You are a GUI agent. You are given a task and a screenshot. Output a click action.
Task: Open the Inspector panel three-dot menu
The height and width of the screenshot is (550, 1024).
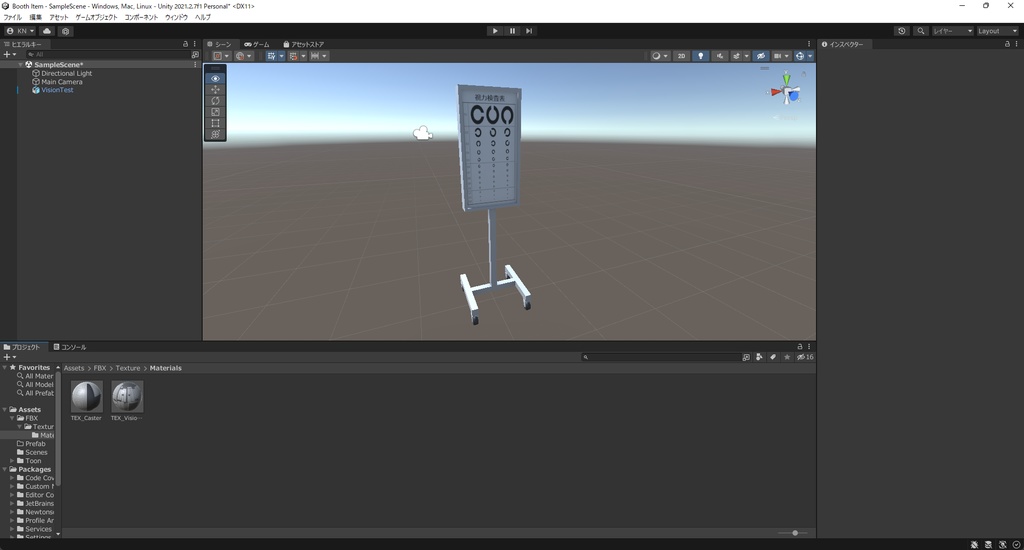[x=1016, y=44]
